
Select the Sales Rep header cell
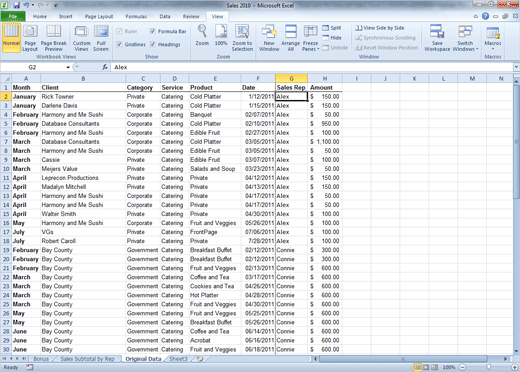[x=291, y=87]
